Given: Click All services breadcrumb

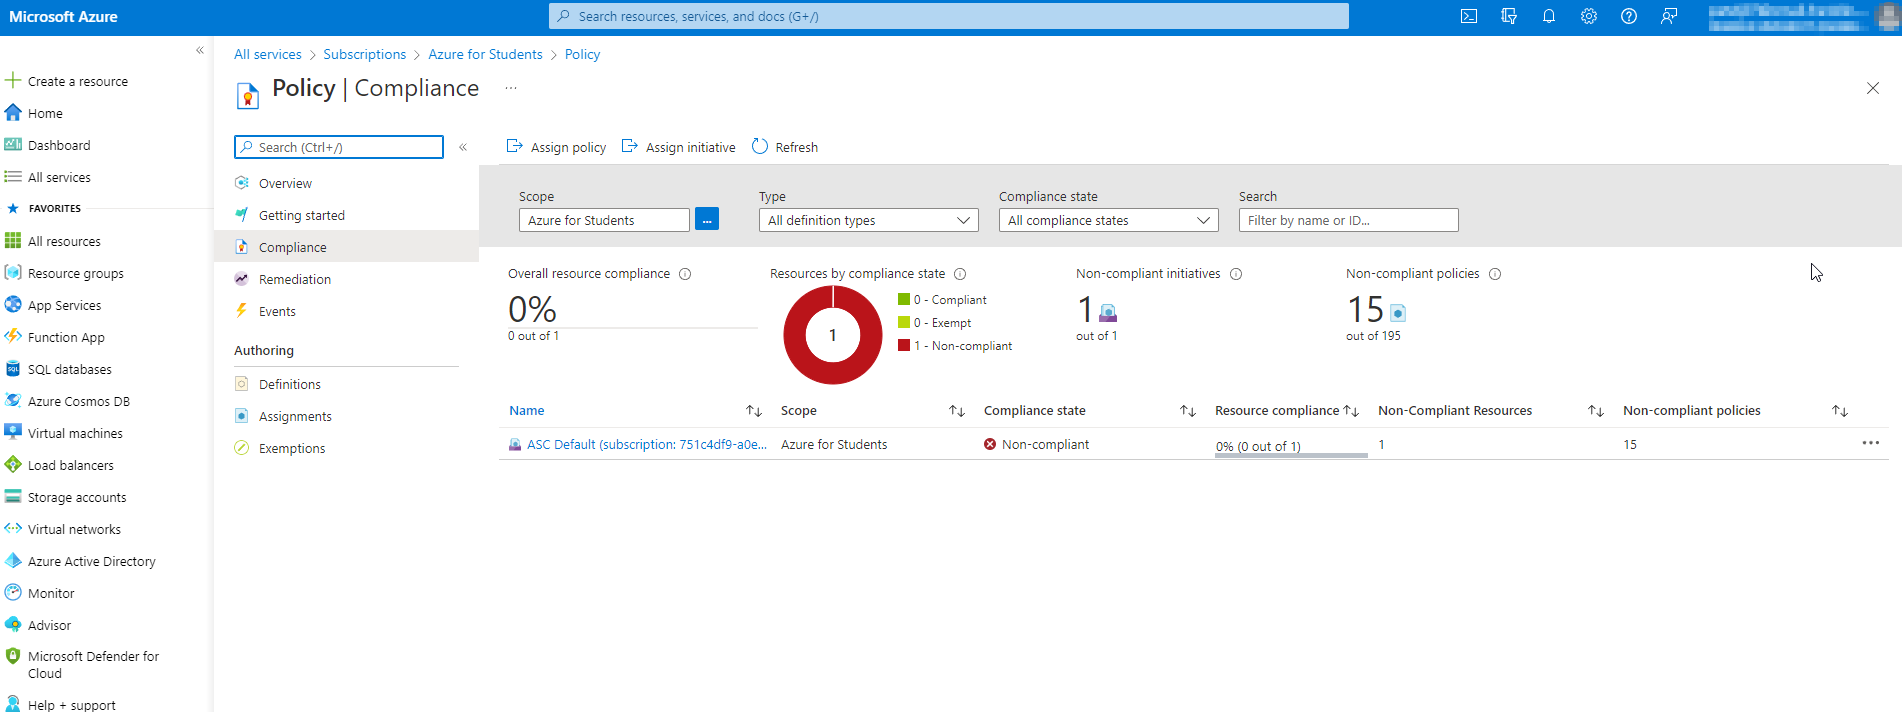Looking at the screenshot, I should pyautogui.click(x=268, y=54).
